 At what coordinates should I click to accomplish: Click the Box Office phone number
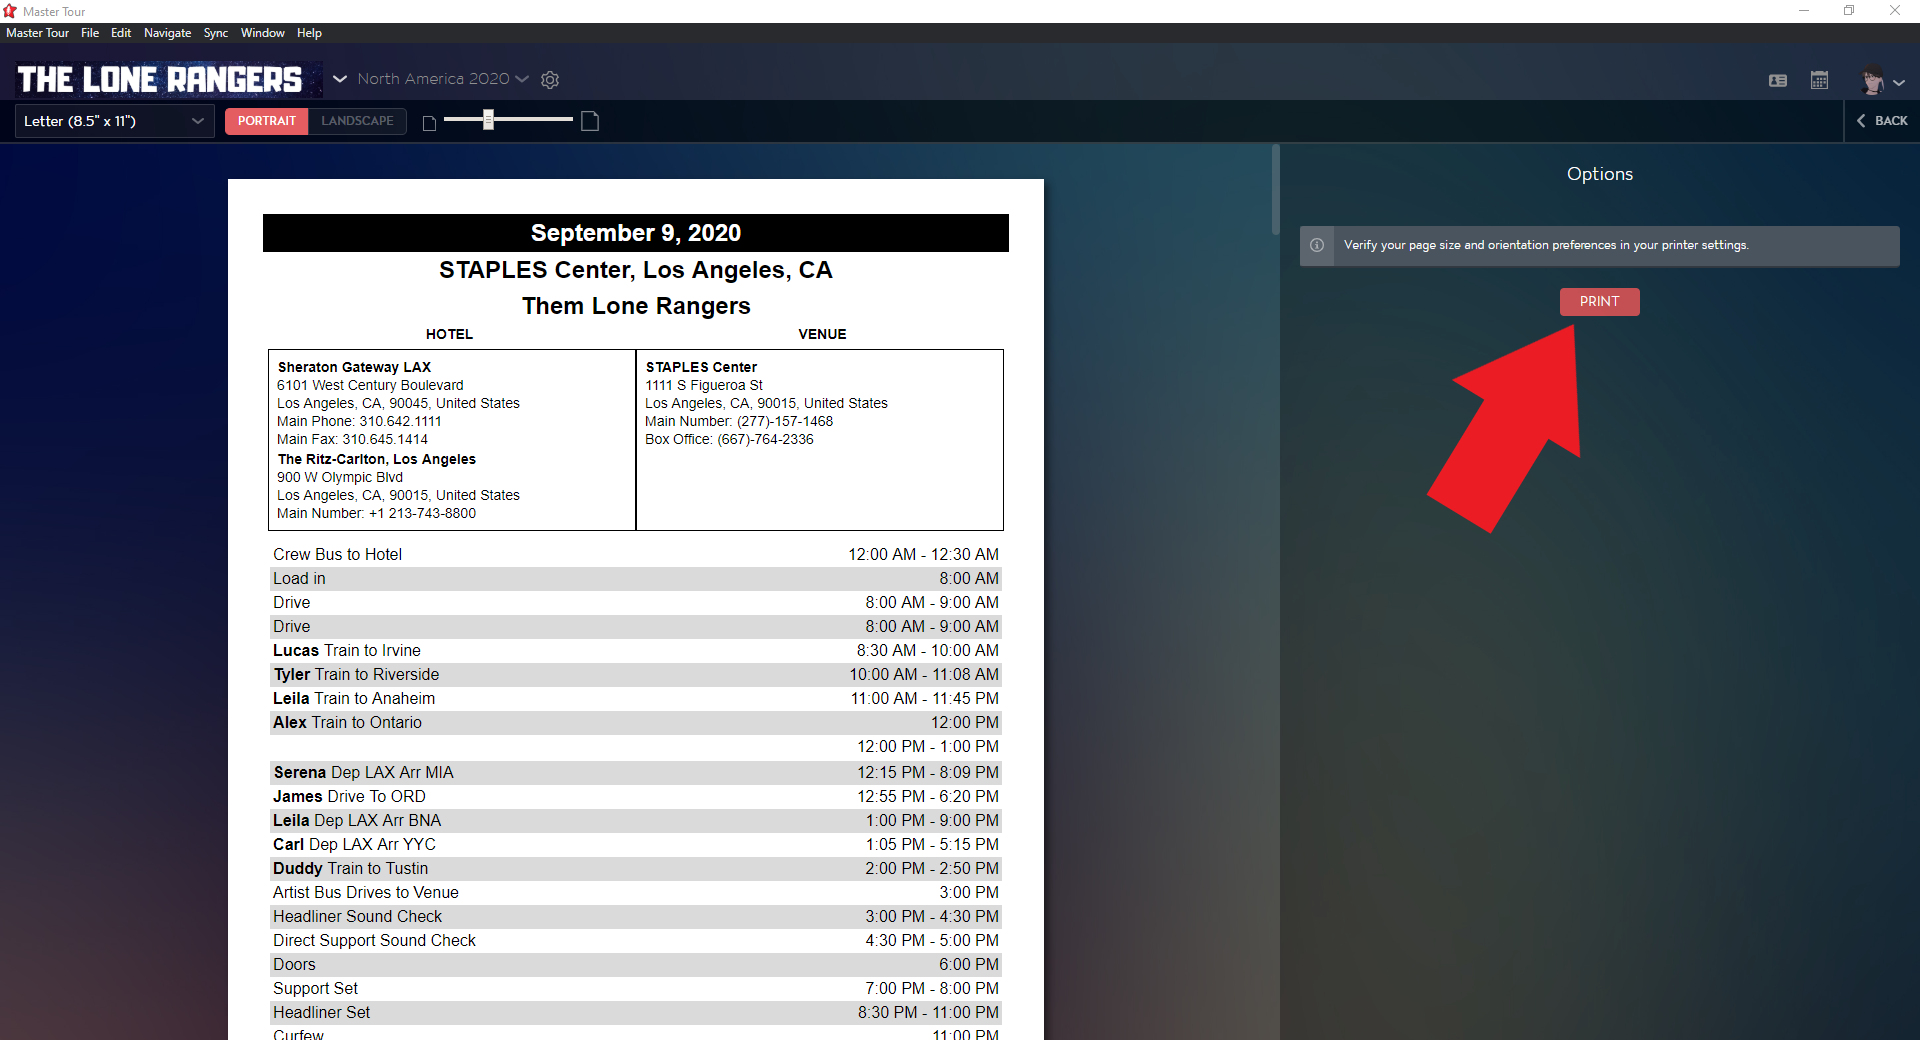(765, 439)
